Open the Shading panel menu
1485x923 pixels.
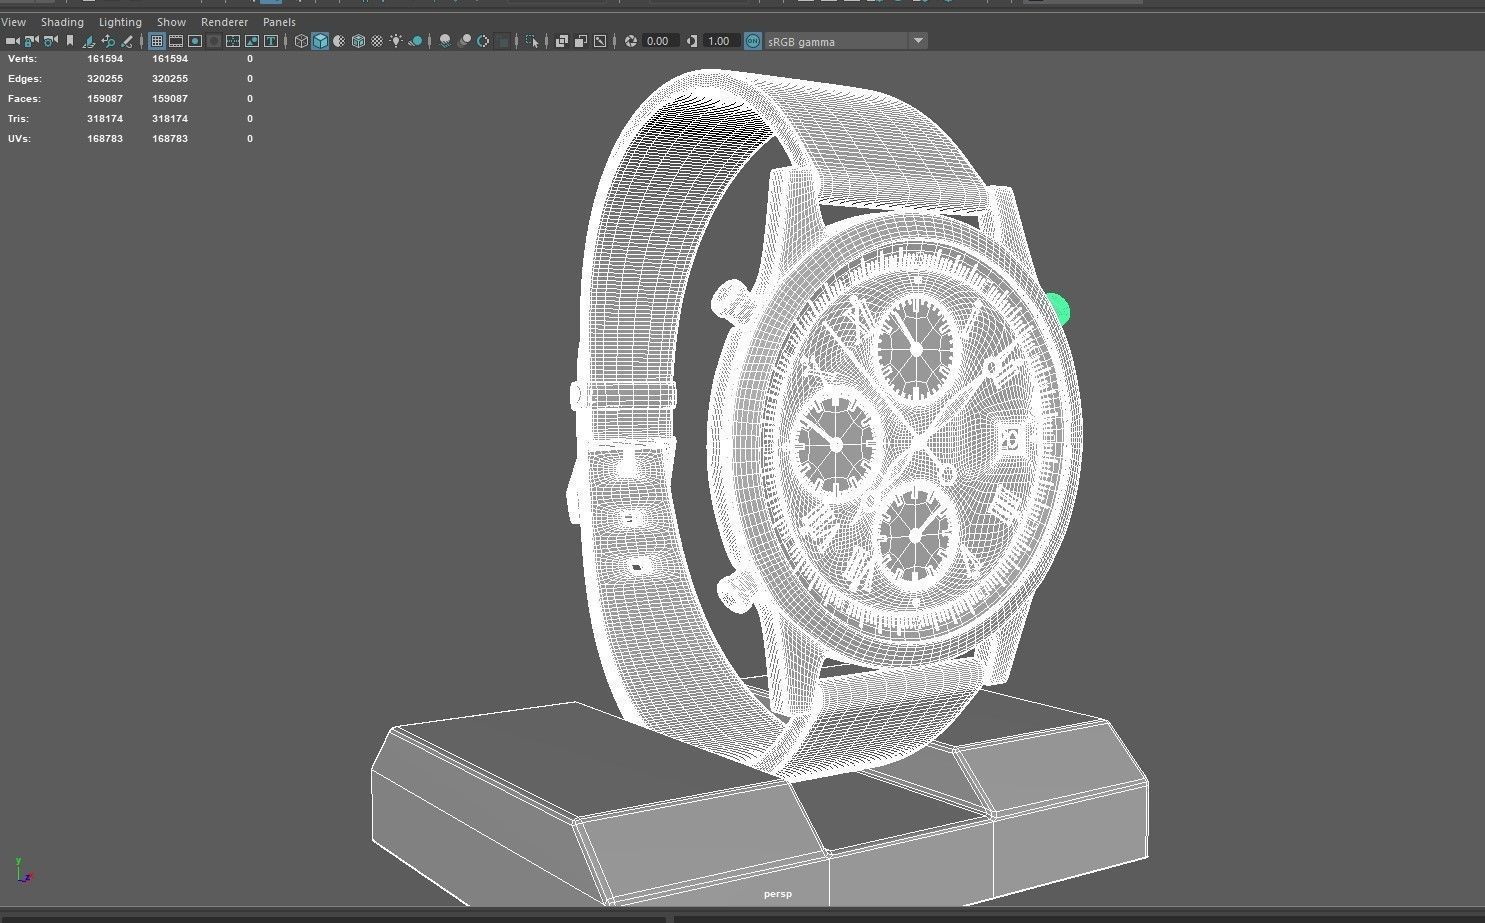coord(62,22)
